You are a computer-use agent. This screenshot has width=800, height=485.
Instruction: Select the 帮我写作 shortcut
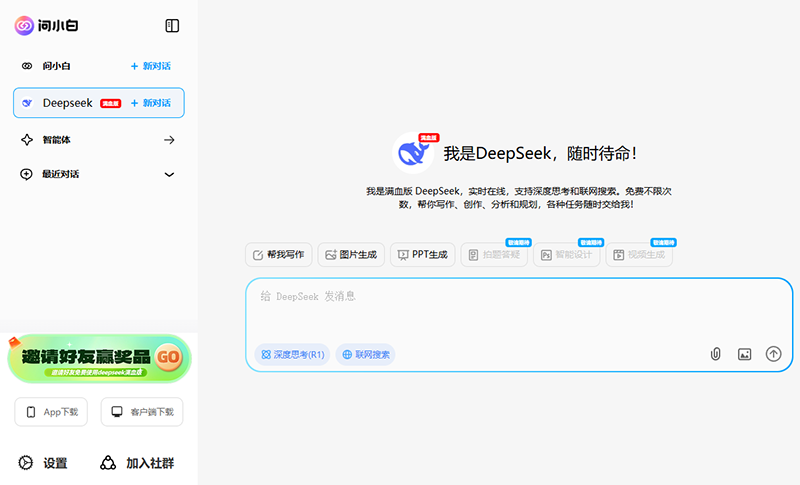(279, 254)
